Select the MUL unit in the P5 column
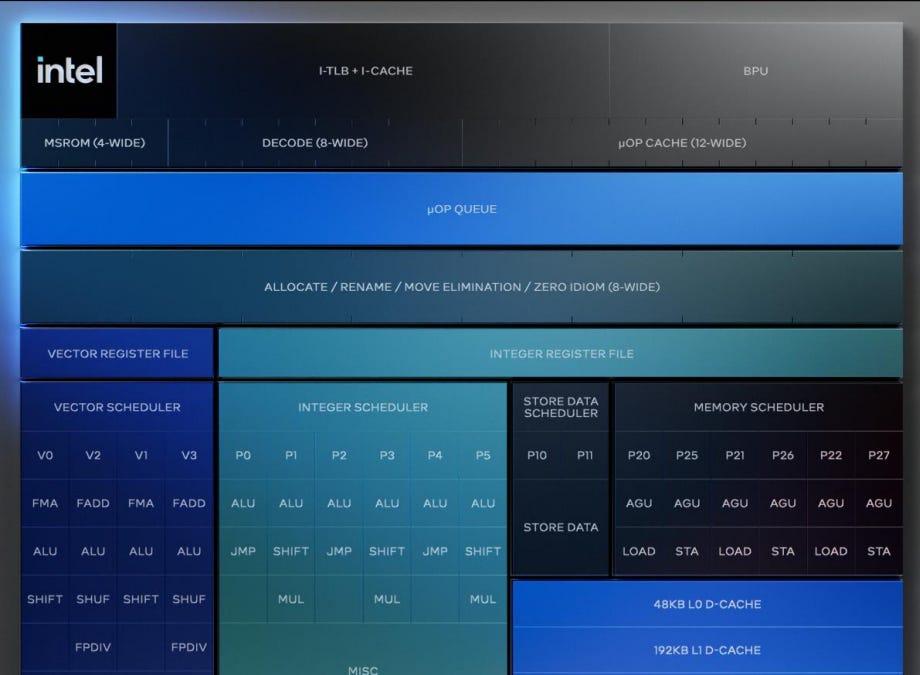Screen dimensions: 920x675 [x=483, y=599]
